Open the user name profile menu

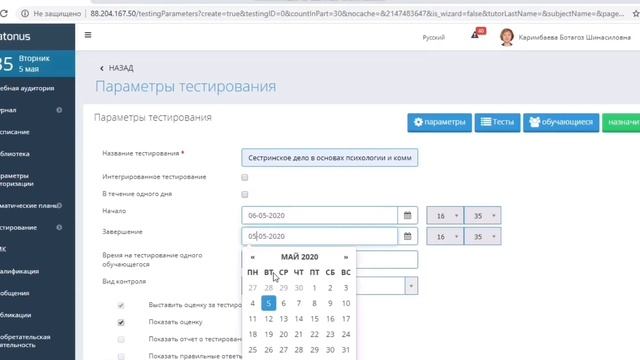pyautogui.click(x=574, y=37)
